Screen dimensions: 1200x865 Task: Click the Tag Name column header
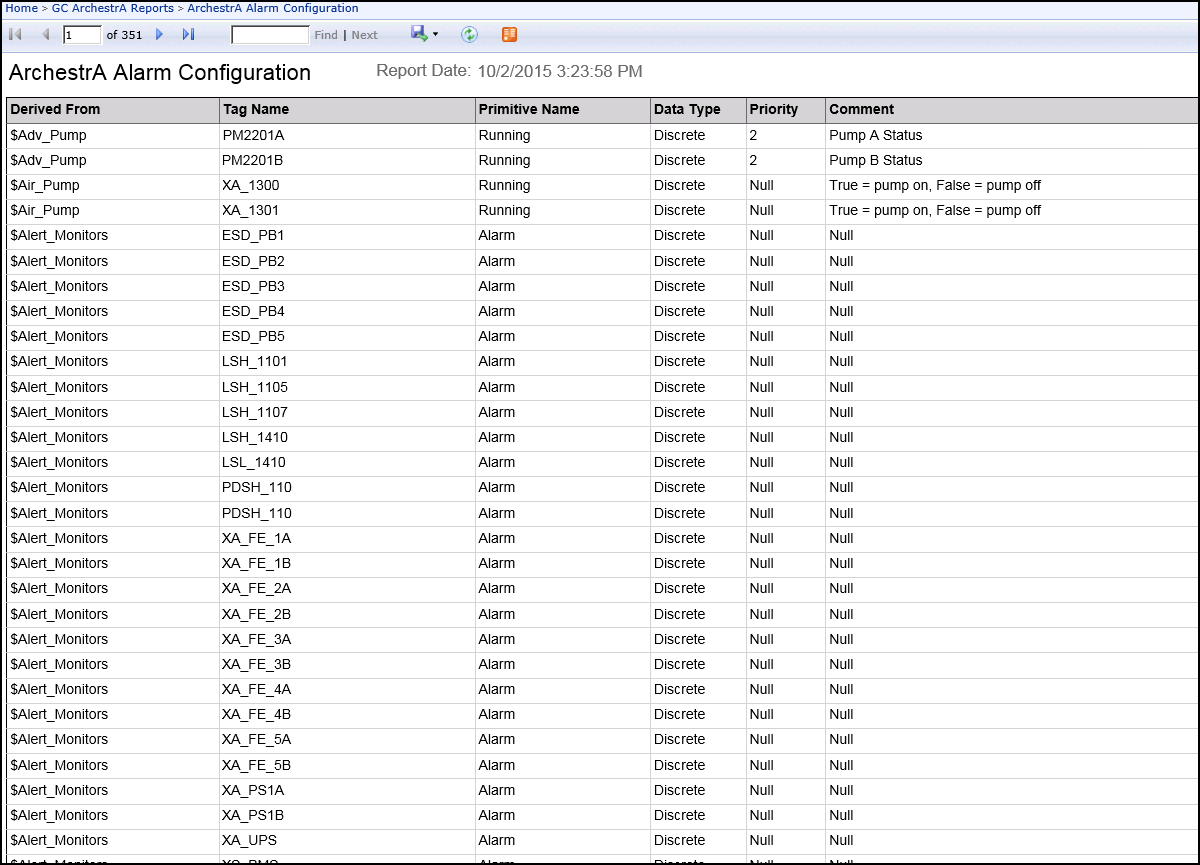tap(255, 110)
